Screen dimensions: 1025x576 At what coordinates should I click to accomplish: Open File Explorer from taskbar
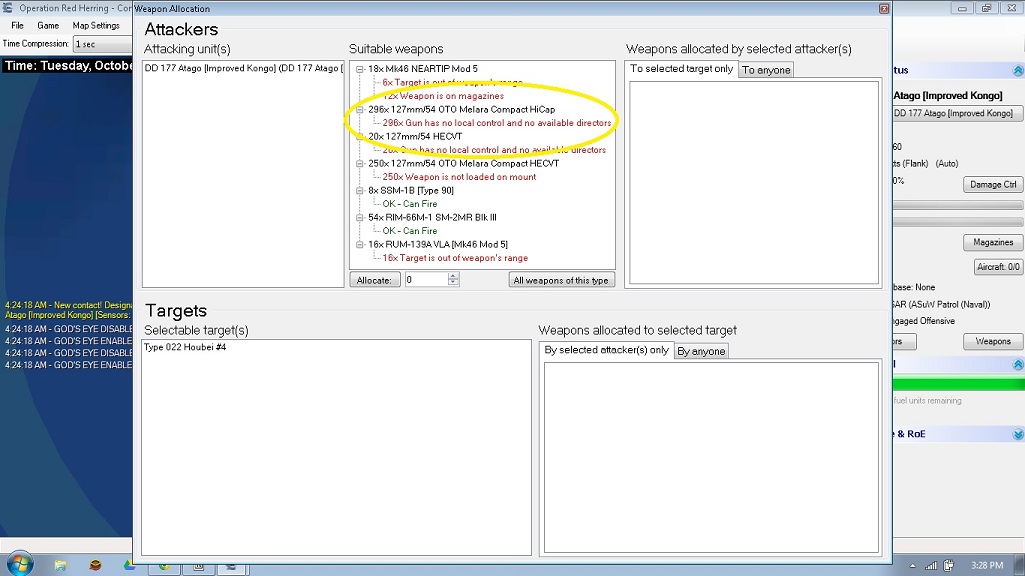(x=60, y=565)
